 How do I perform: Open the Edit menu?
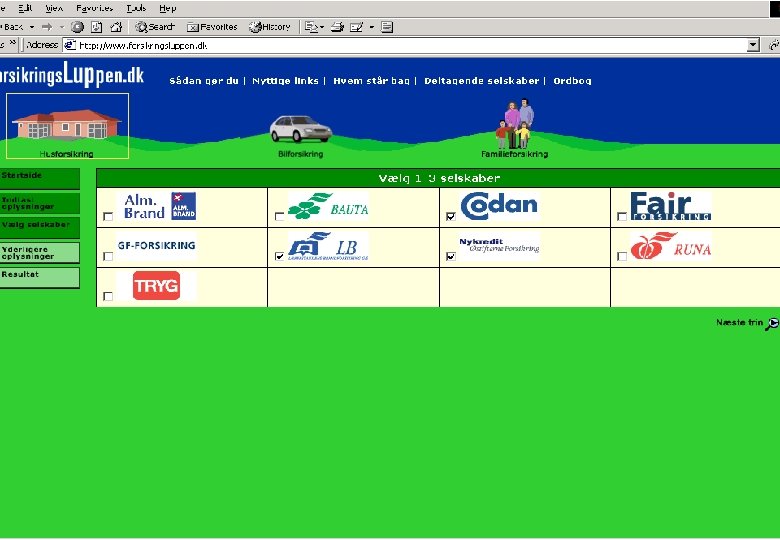(x=25, y=8)
